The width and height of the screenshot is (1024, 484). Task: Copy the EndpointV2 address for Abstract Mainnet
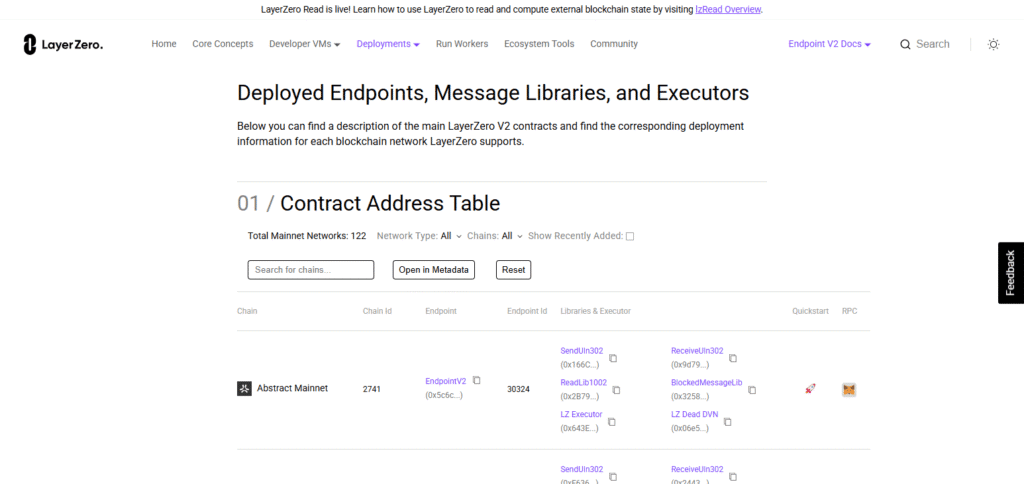tap(477, 380)
